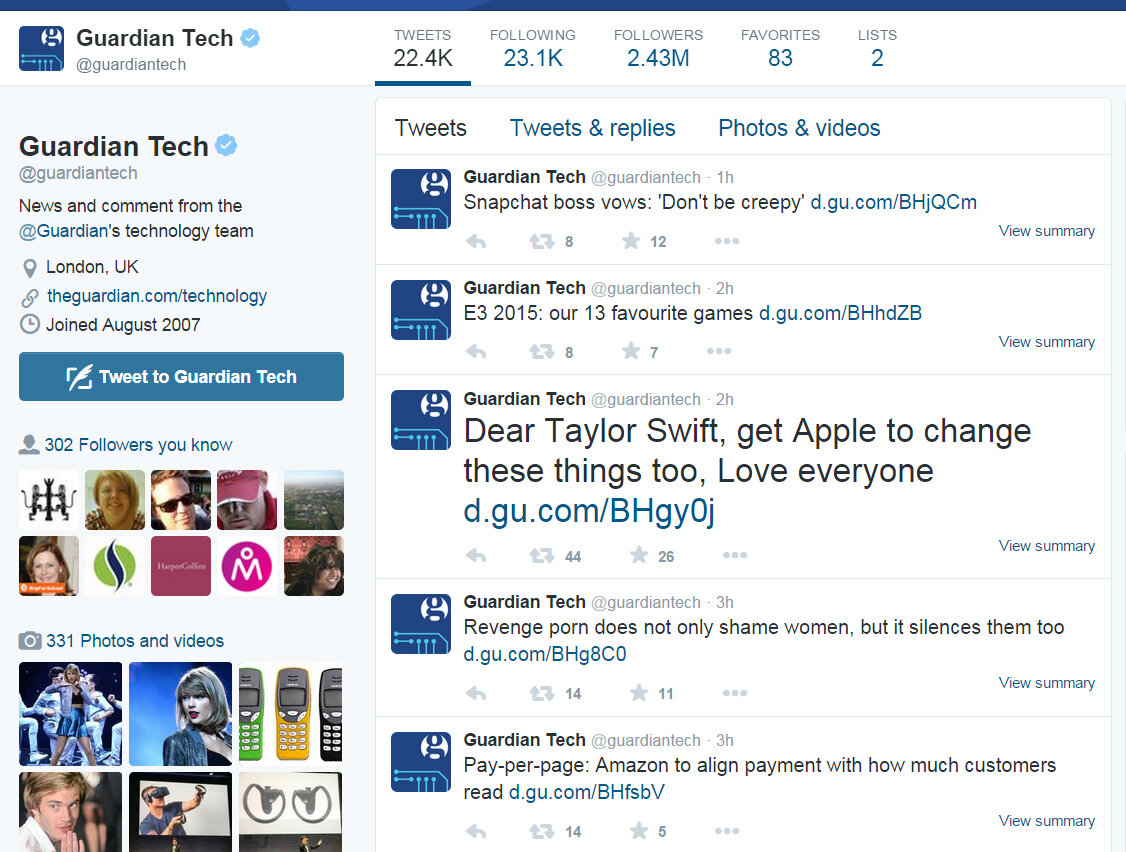The image size is (1126, 852).
Task: Expand View summary on Snapchat boss tweet
Action: pyautogui.click(x=1046, y=231)
